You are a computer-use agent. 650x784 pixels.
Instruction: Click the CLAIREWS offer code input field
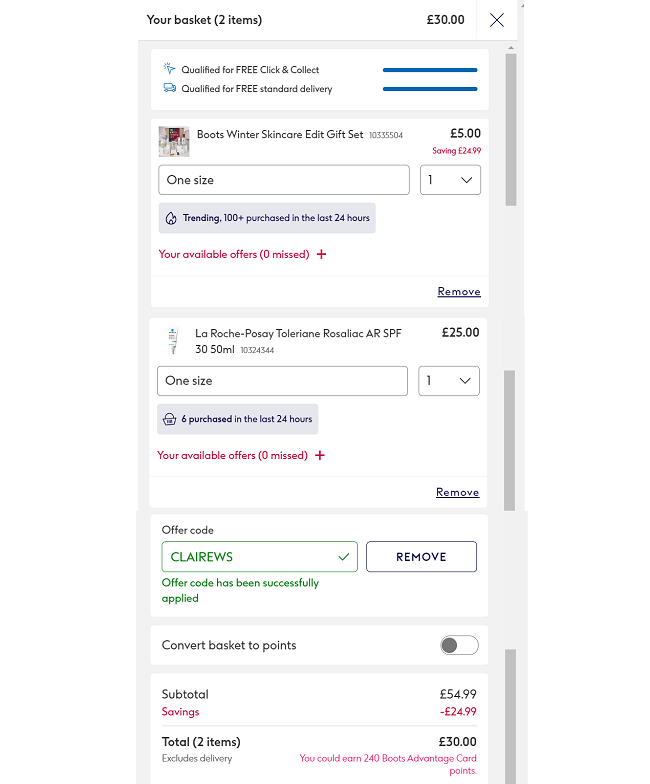[250, 556]
